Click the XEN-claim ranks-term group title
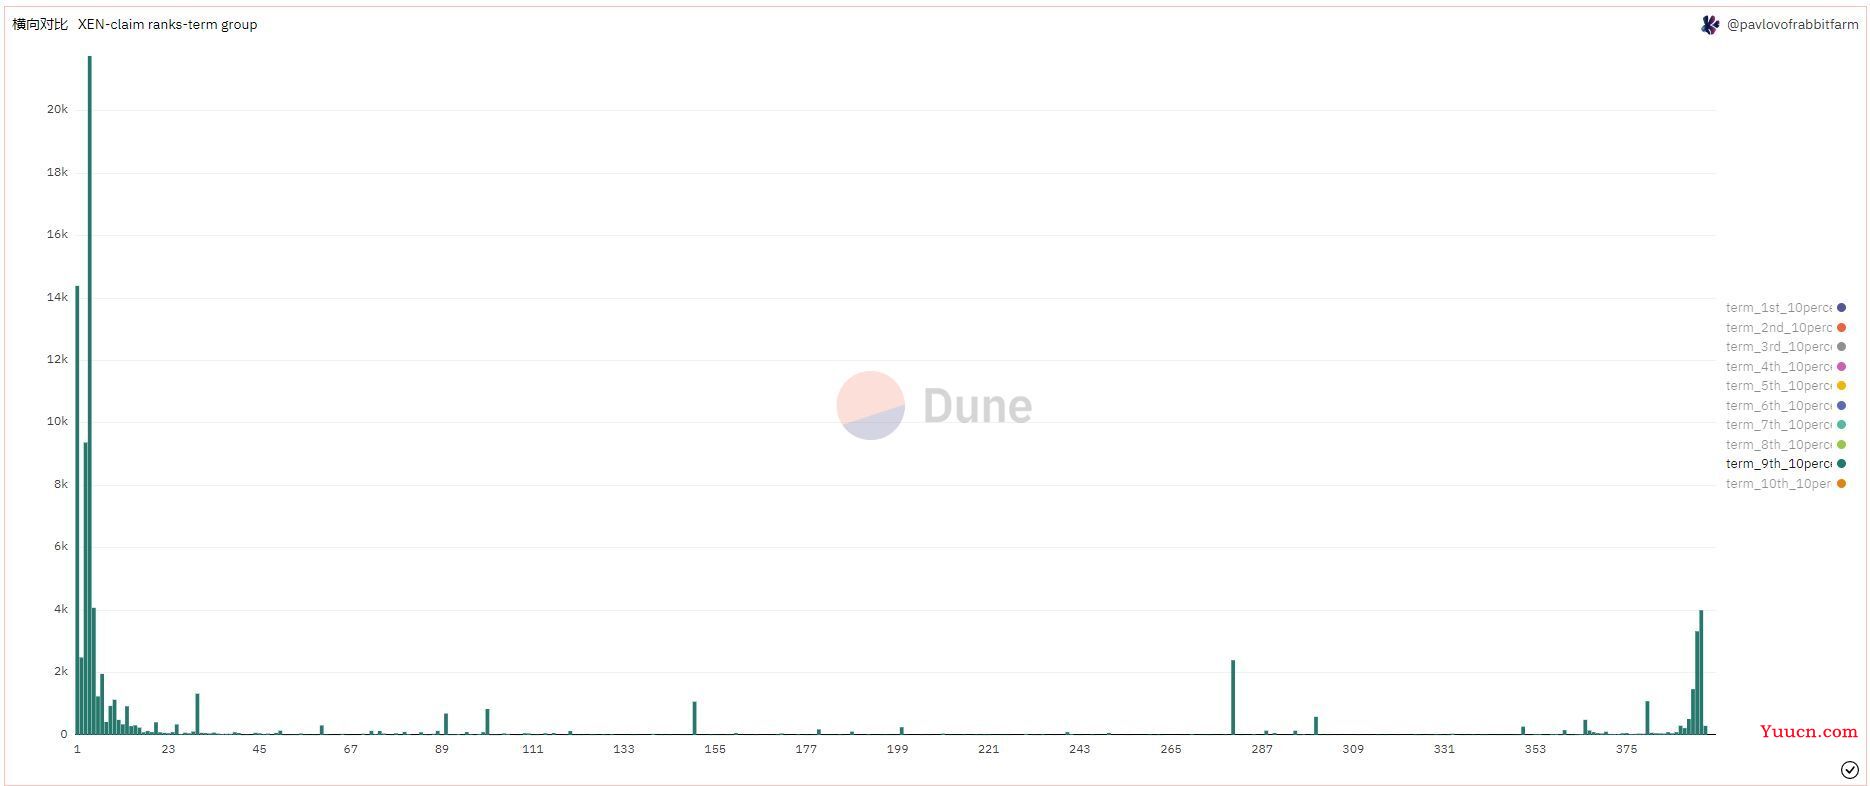The width and height of the screenshot is (1870, 786). [x=167, y=24]
